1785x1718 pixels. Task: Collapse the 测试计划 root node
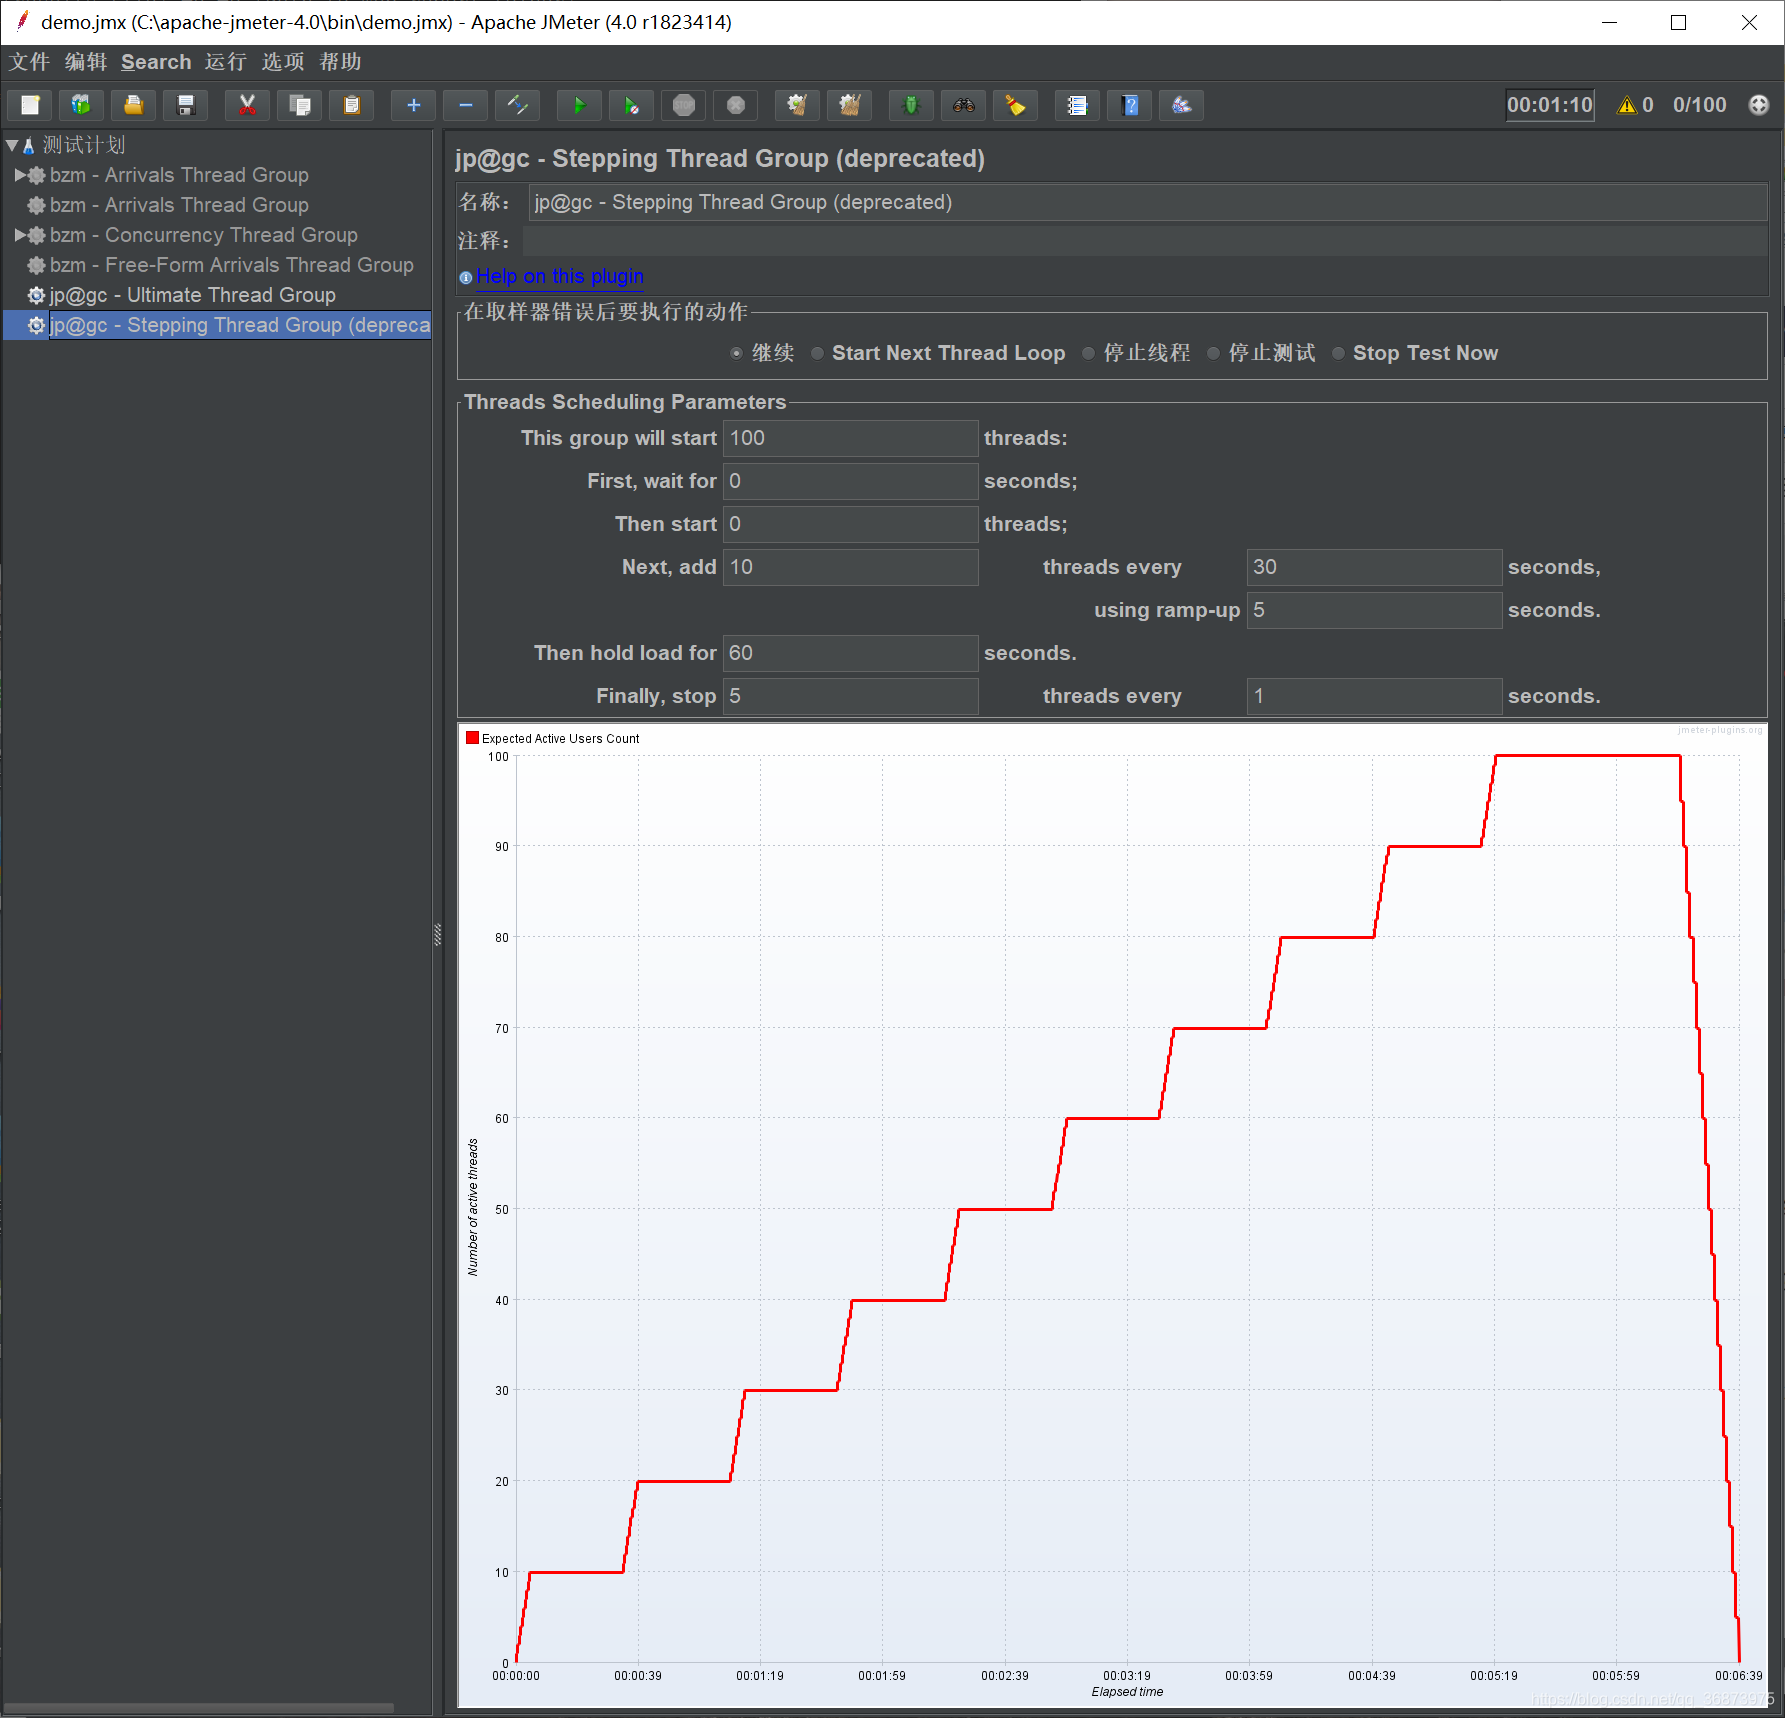click(12, 145)
